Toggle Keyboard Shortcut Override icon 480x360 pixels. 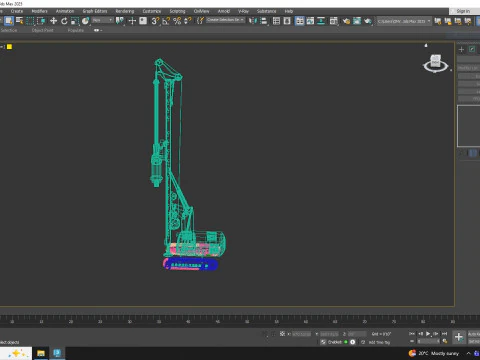tap(143, 21)
